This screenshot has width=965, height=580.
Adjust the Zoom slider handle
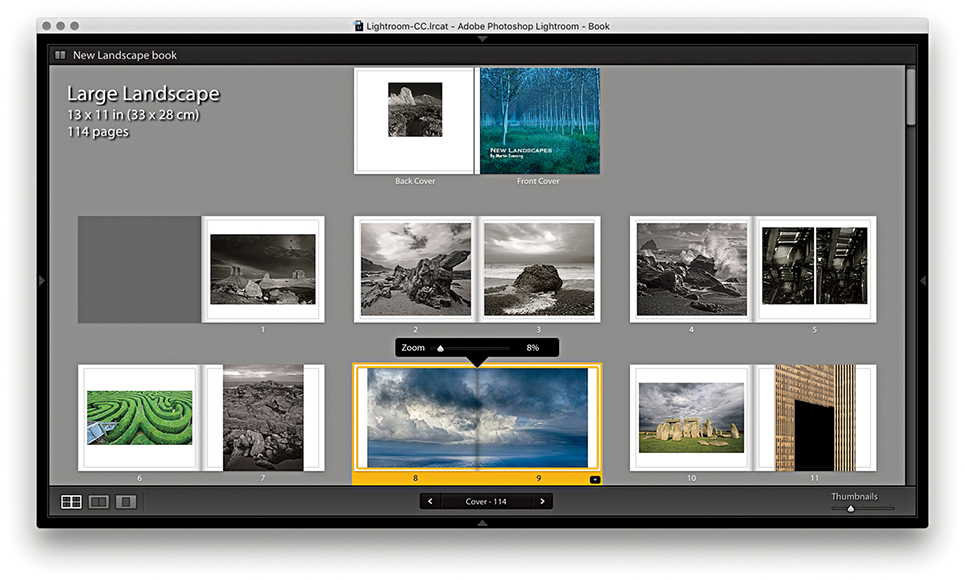pyautogui.click(x=441, y=348)
